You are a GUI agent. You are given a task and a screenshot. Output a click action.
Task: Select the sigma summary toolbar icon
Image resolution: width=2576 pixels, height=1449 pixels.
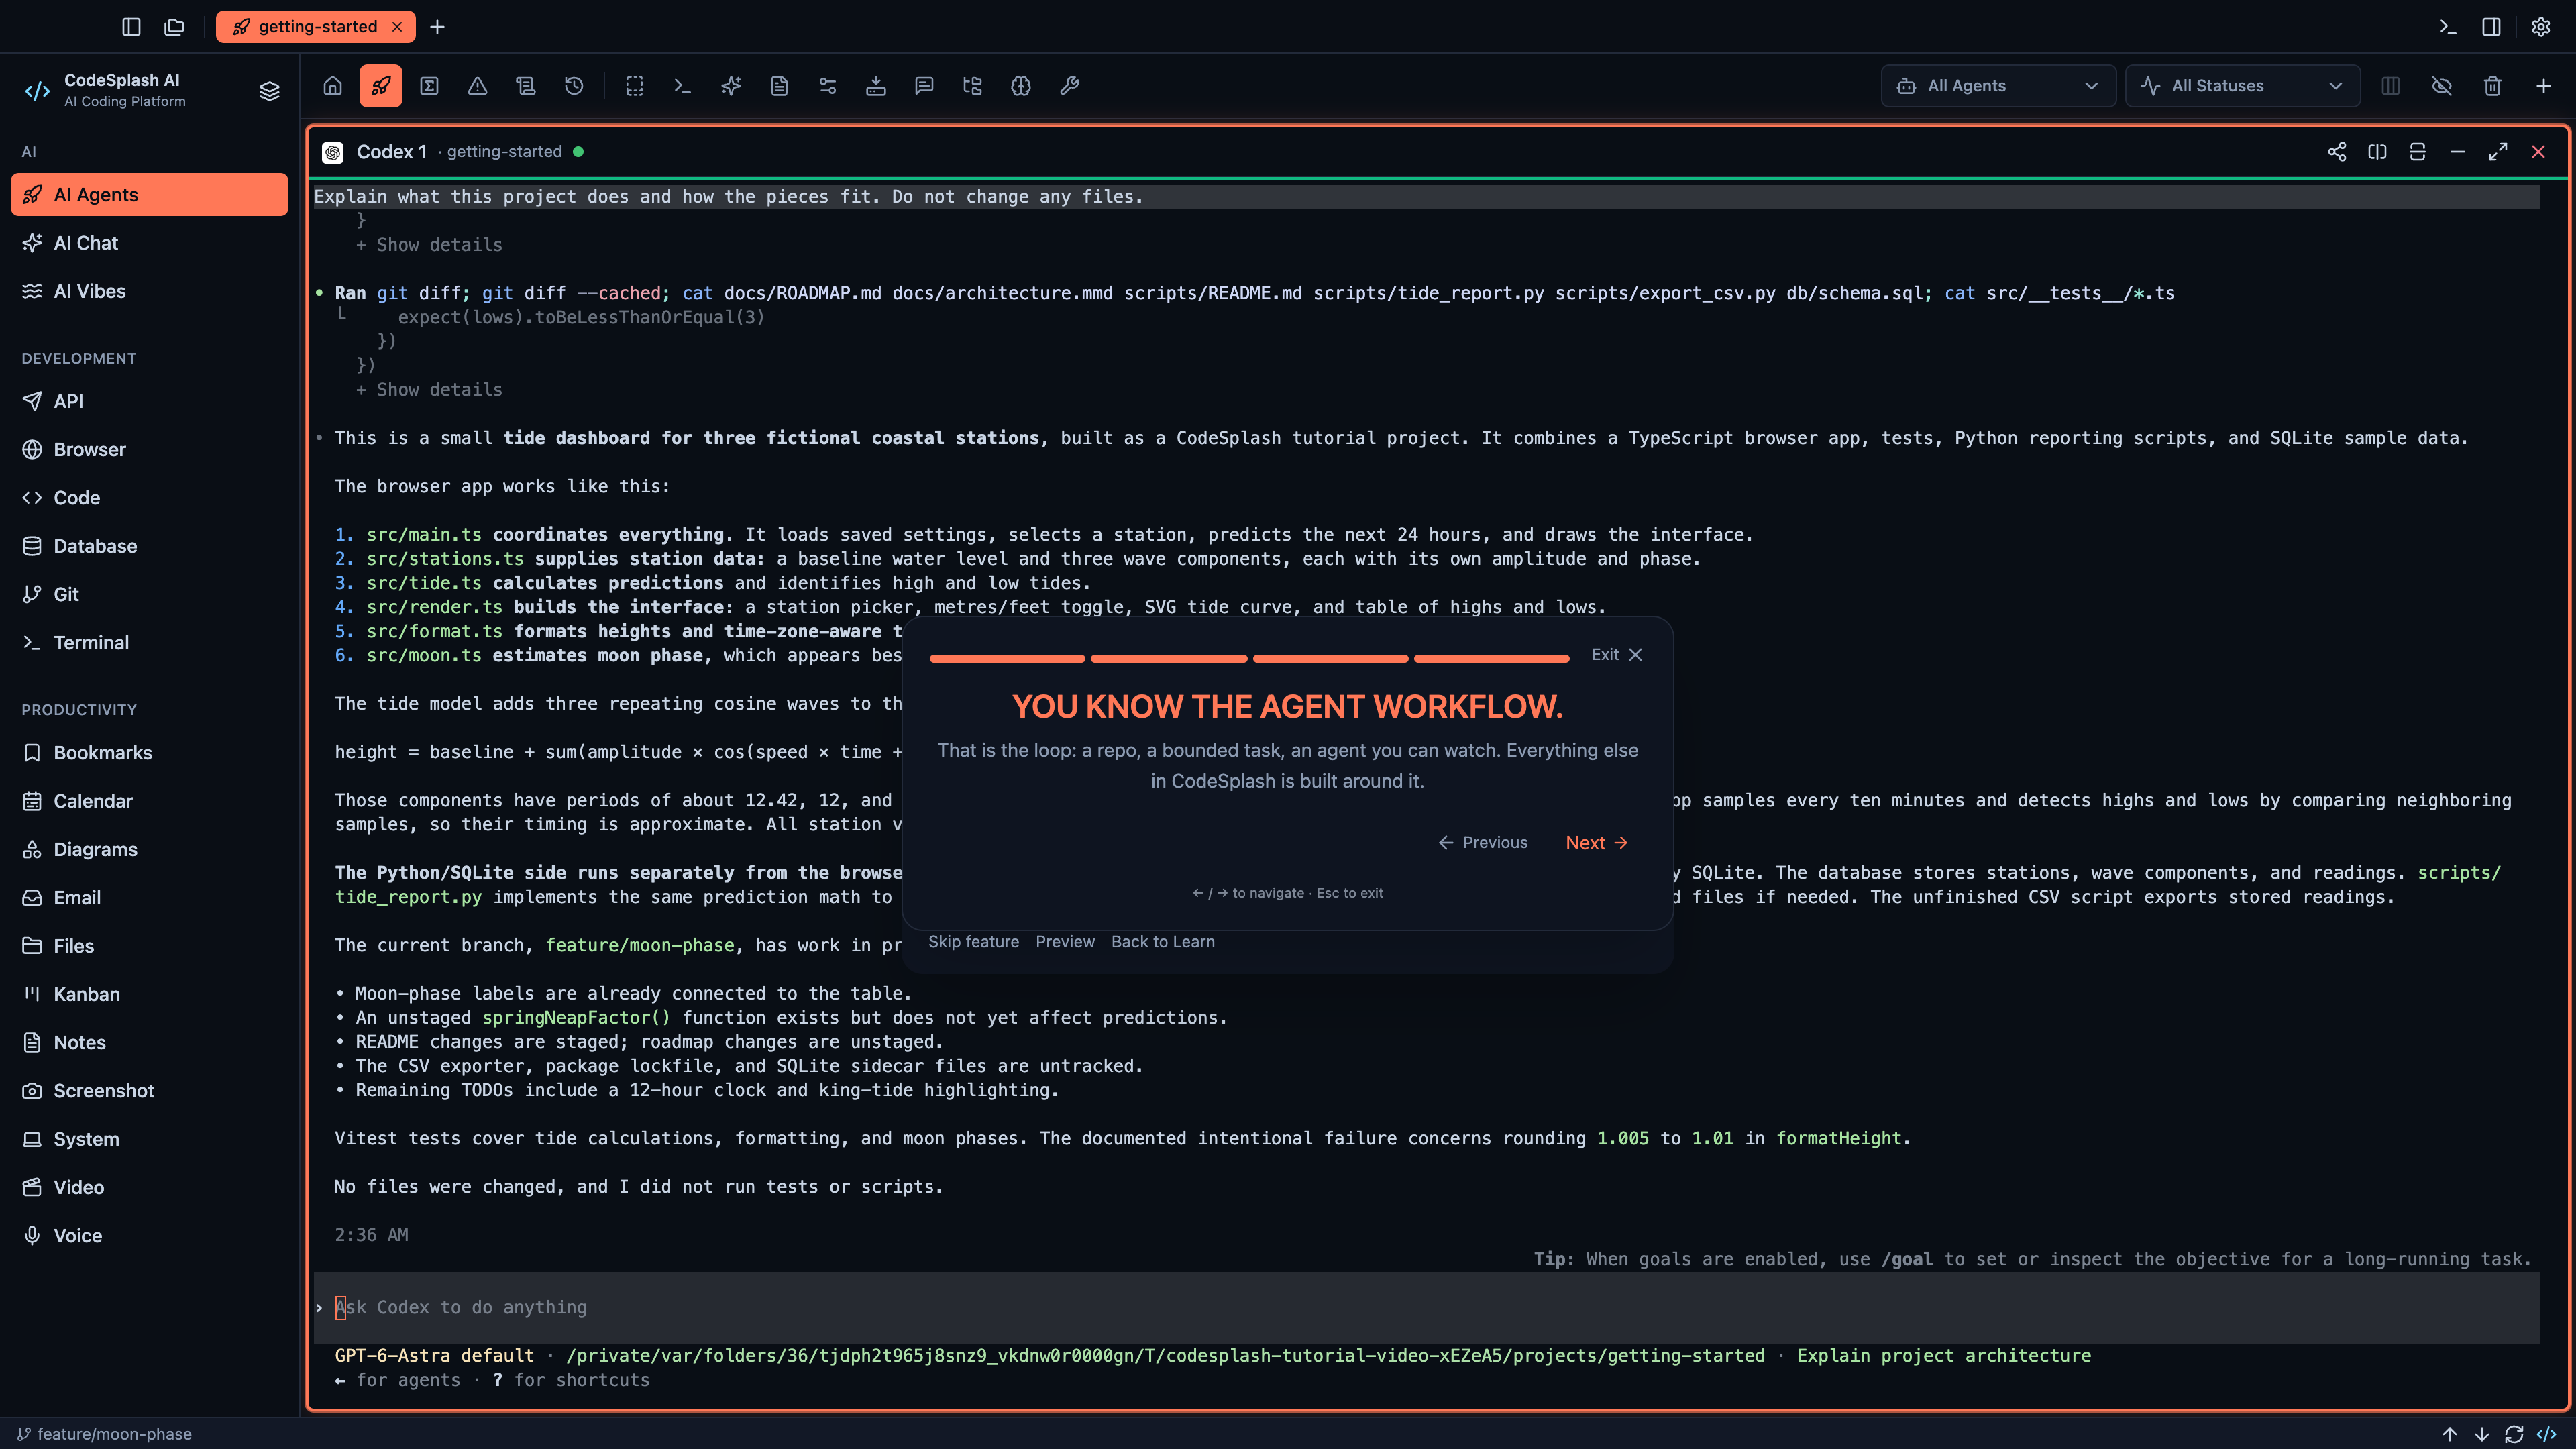point(429,86)
